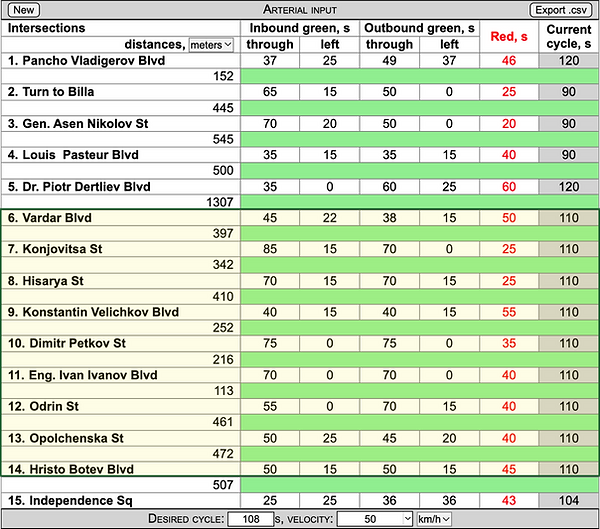Click the desired cycle input field
The image size is (600, 529).
pyautogui.click(x=251, y=519)
